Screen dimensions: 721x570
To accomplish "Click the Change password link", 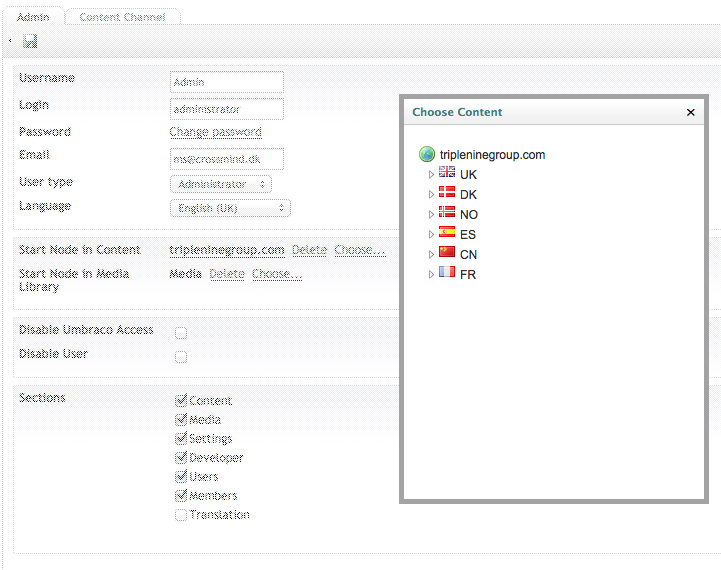I will point(215,132).
